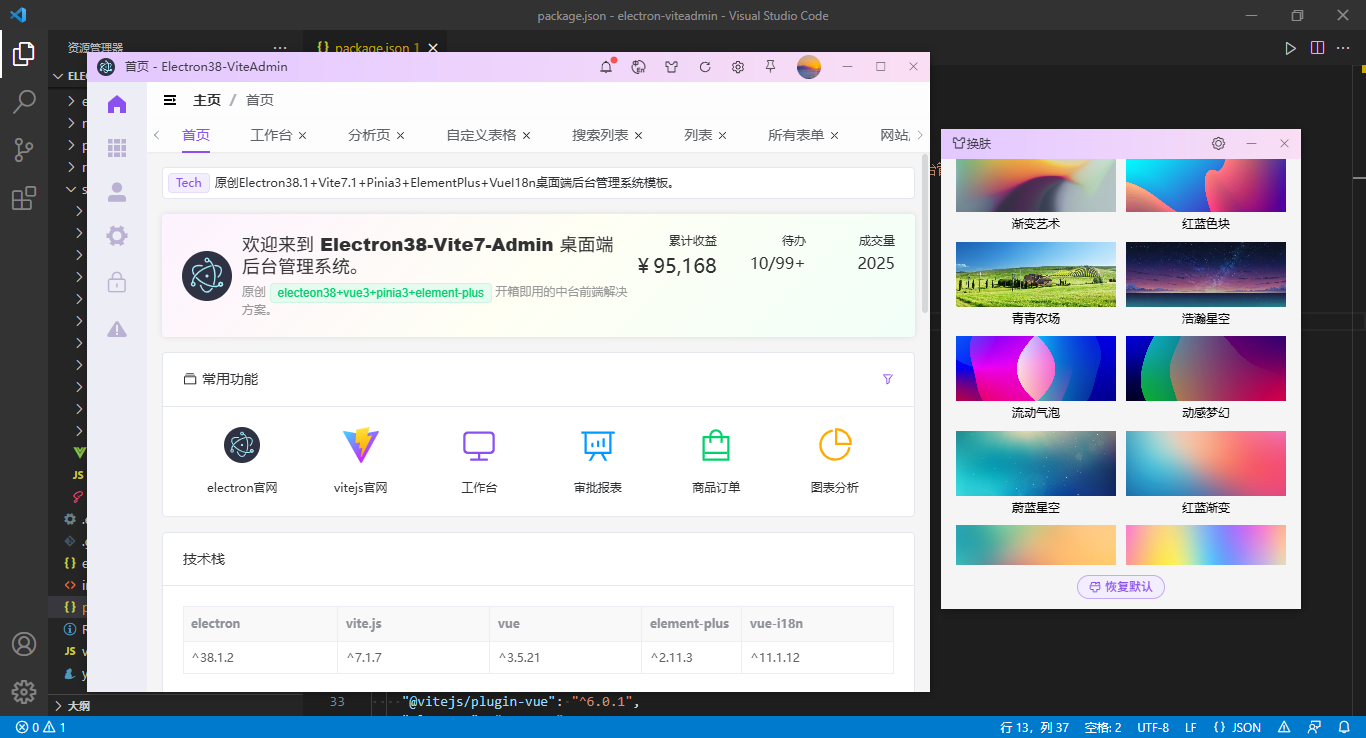
Task: Switch to the 自定义表格 tab
Action: [x=481, y=135]
